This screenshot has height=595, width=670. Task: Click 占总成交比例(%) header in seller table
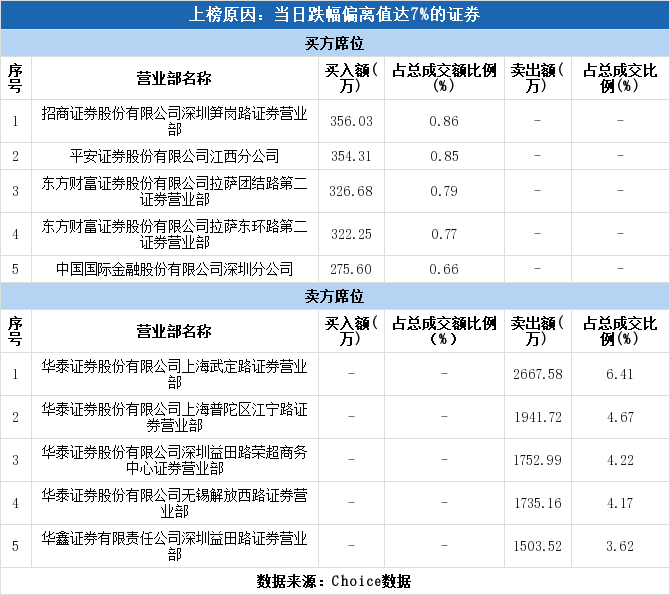point(620,332)
